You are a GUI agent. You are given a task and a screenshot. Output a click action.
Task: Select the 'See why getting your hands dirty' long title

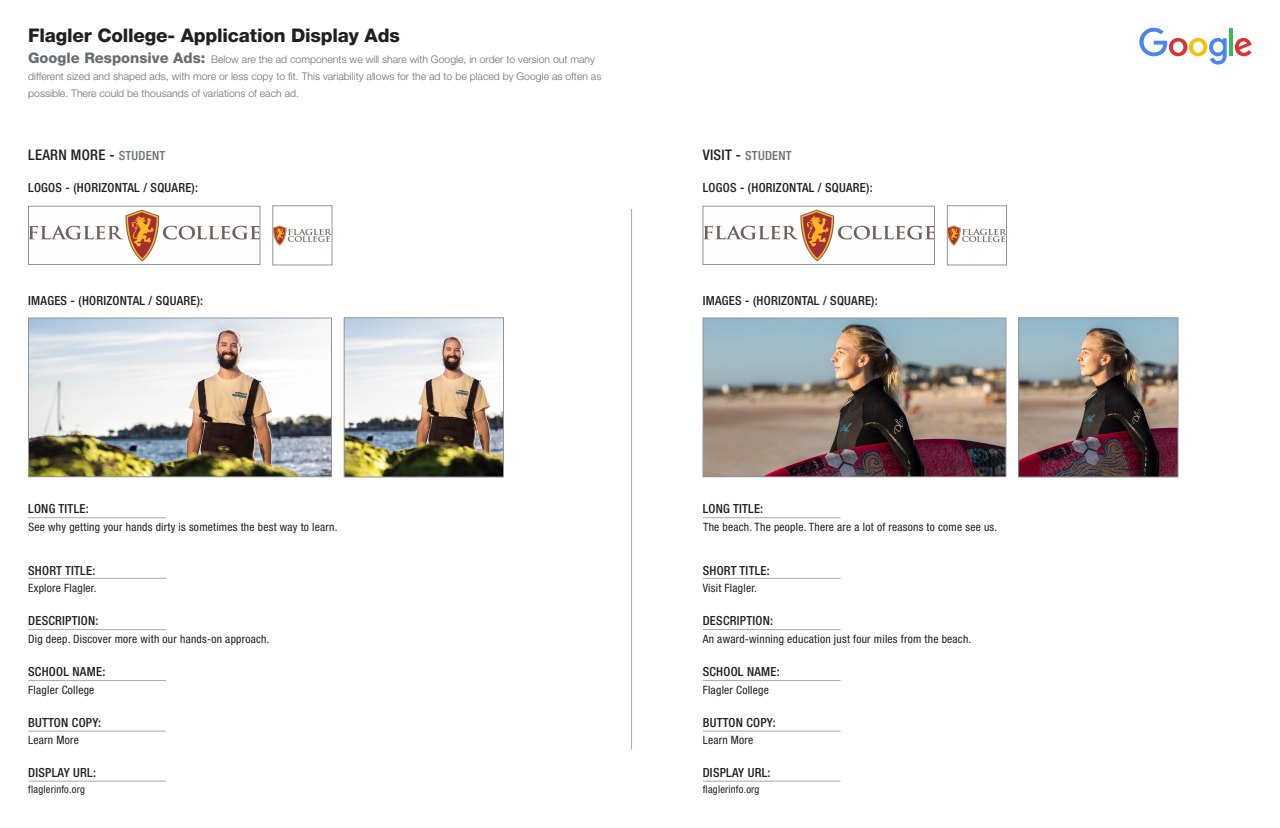pos(182,527)
